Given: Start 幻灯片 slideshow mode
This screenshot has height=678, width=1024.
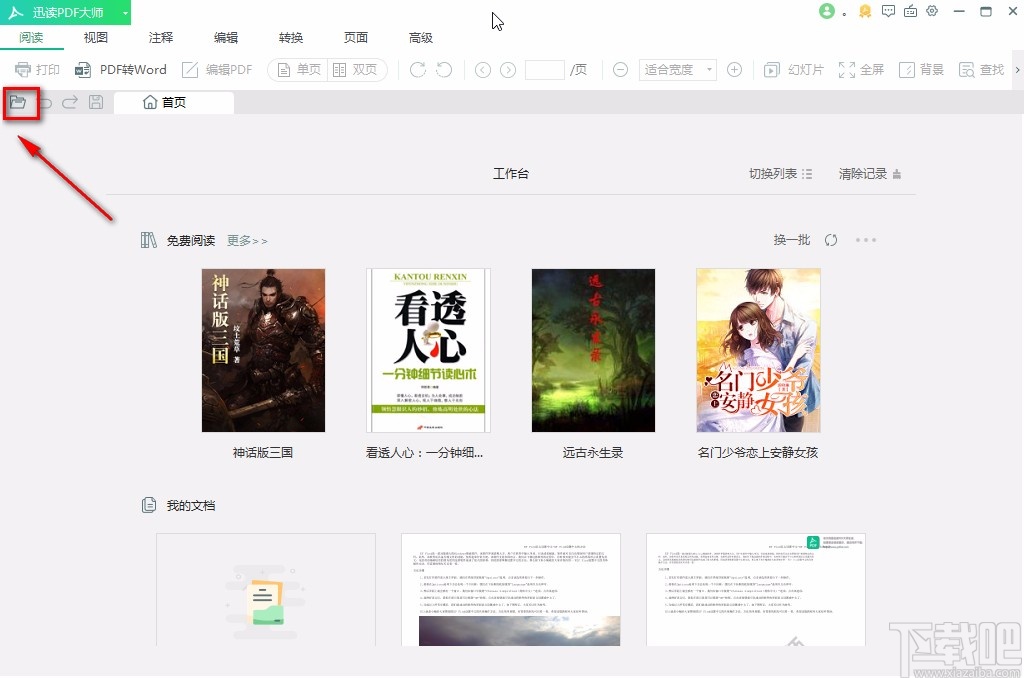Looking at the screenshot, I should (x=793, y=69).
